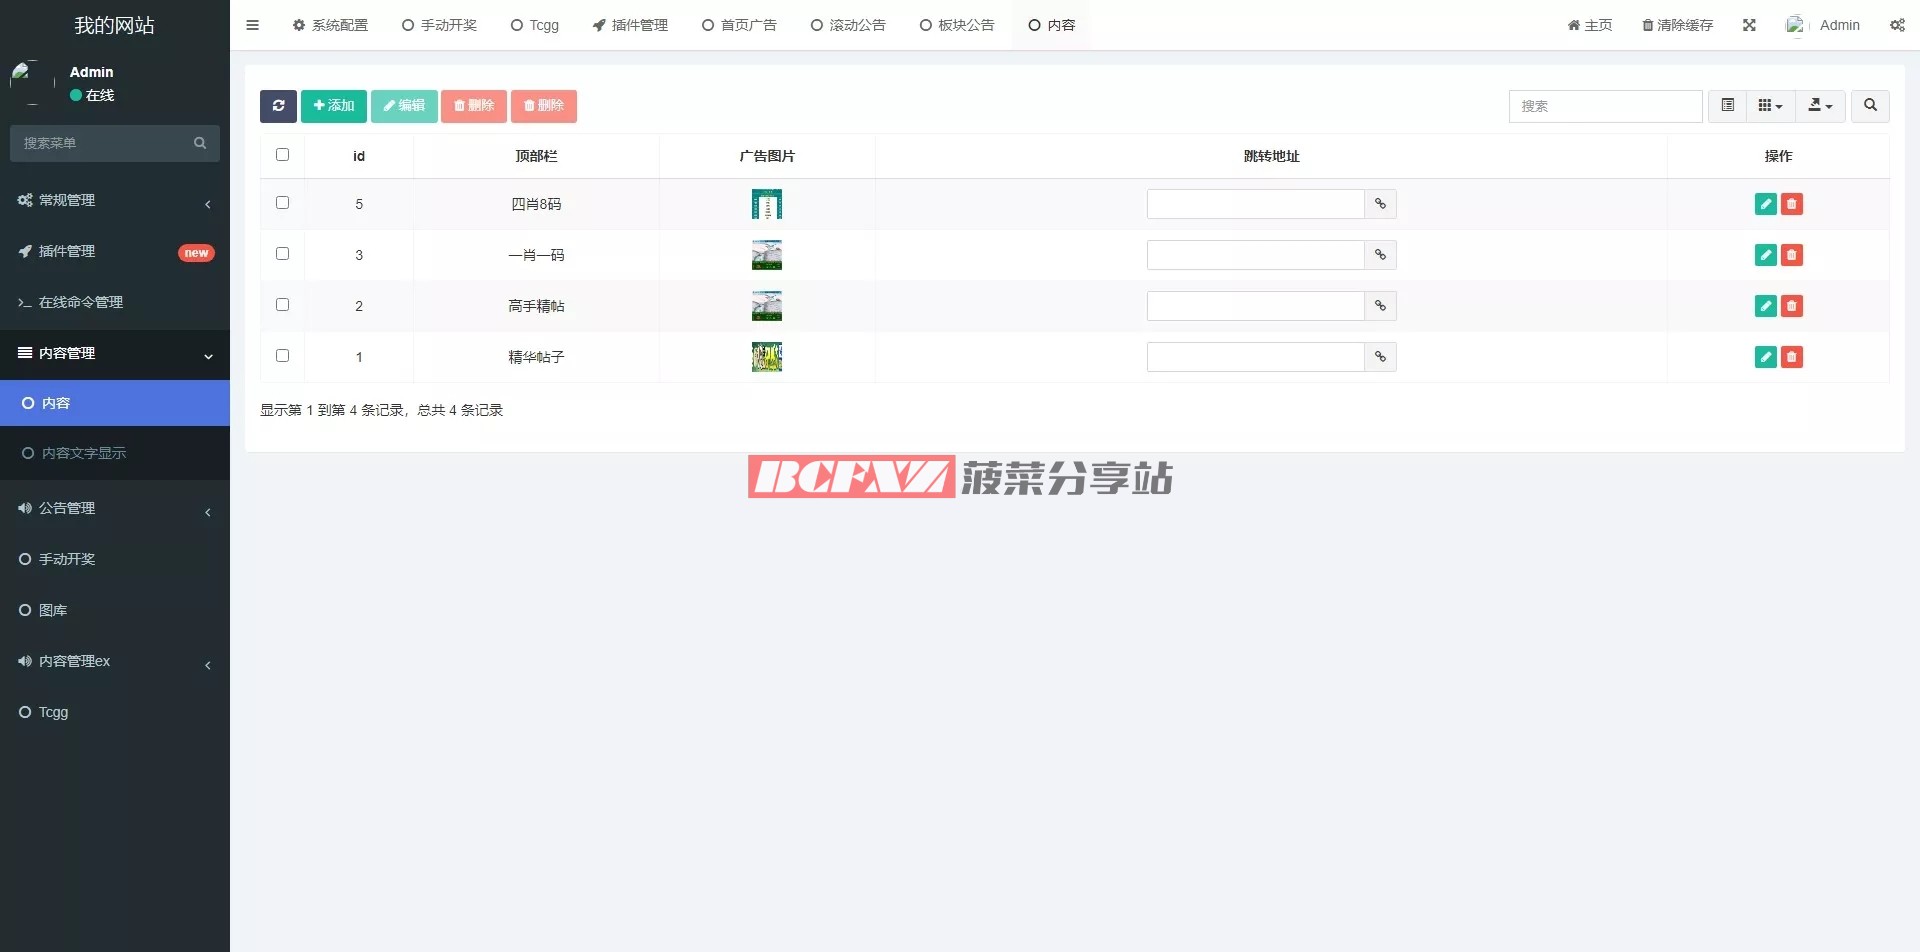Click 清除缓存 in the top bar
This screenshot has height=952, width=1920.
1677,25
